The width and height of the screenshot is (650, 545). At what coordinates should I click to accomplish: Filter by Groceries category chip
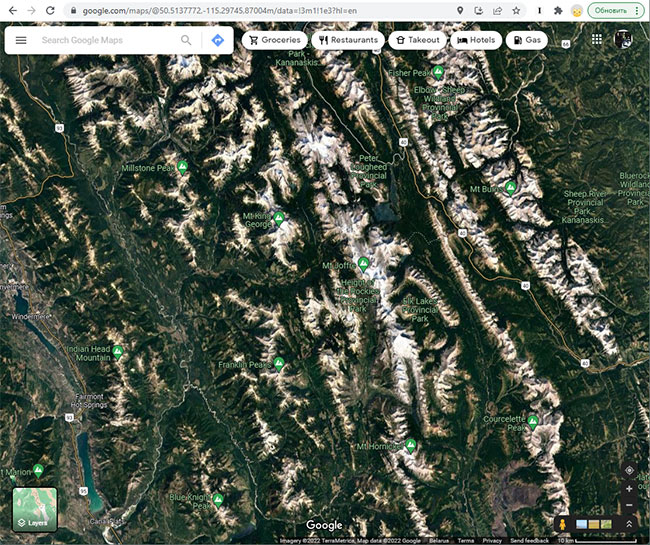coord(274,40)
